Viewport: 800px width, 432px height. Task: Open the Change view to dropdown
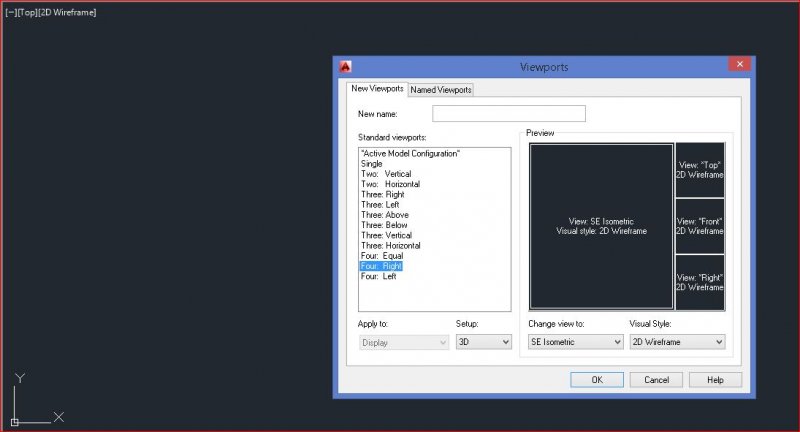click(x=576, y=342)
